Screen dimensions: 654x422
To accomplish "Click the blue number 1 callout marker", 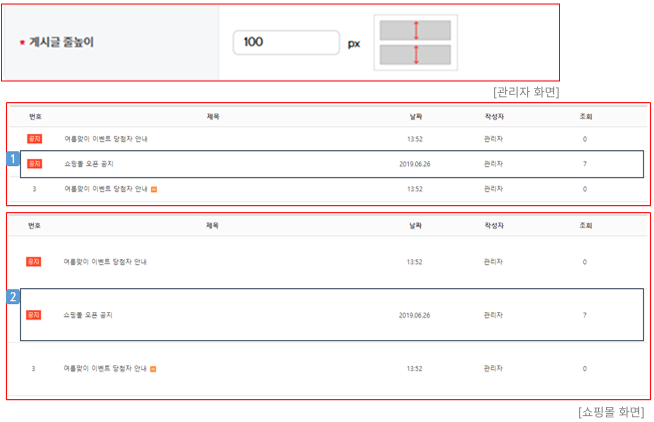I will (x=13, y=158).
